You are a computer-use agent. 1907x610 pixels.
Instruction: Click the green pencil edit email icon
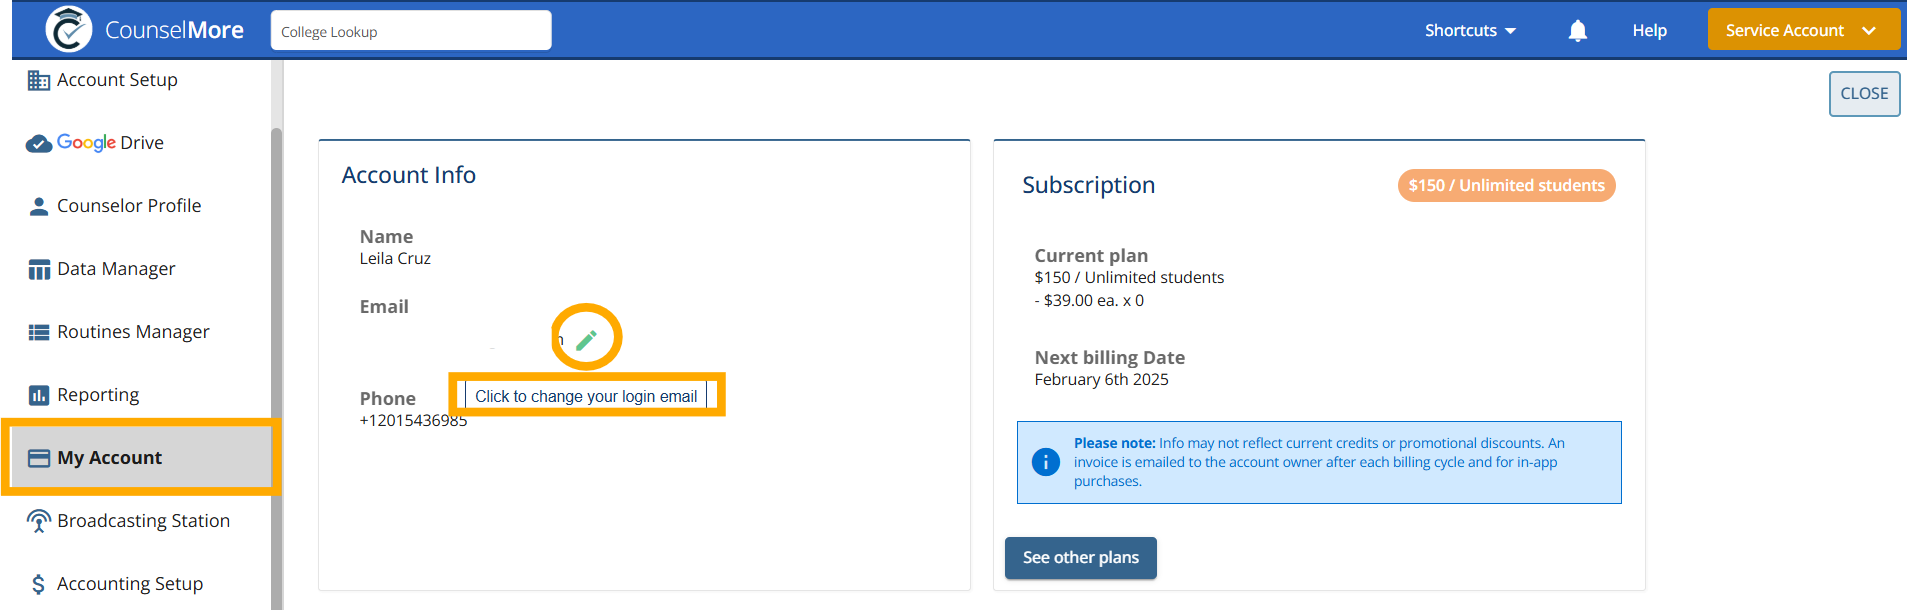(586, 340)
